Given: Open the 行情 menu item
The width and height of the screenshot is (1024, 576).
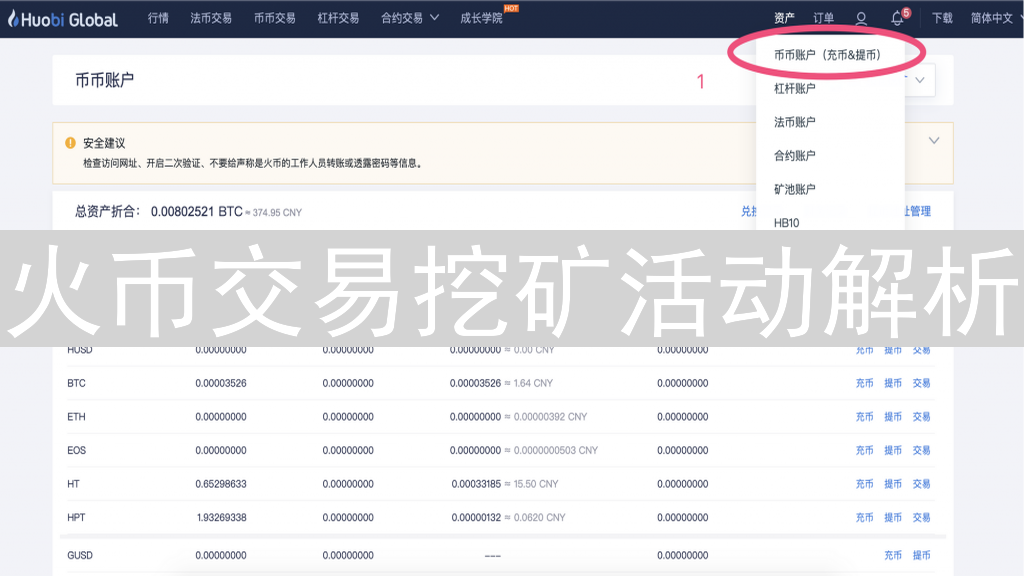Looking at the screenshot, I should coord(158,18).
